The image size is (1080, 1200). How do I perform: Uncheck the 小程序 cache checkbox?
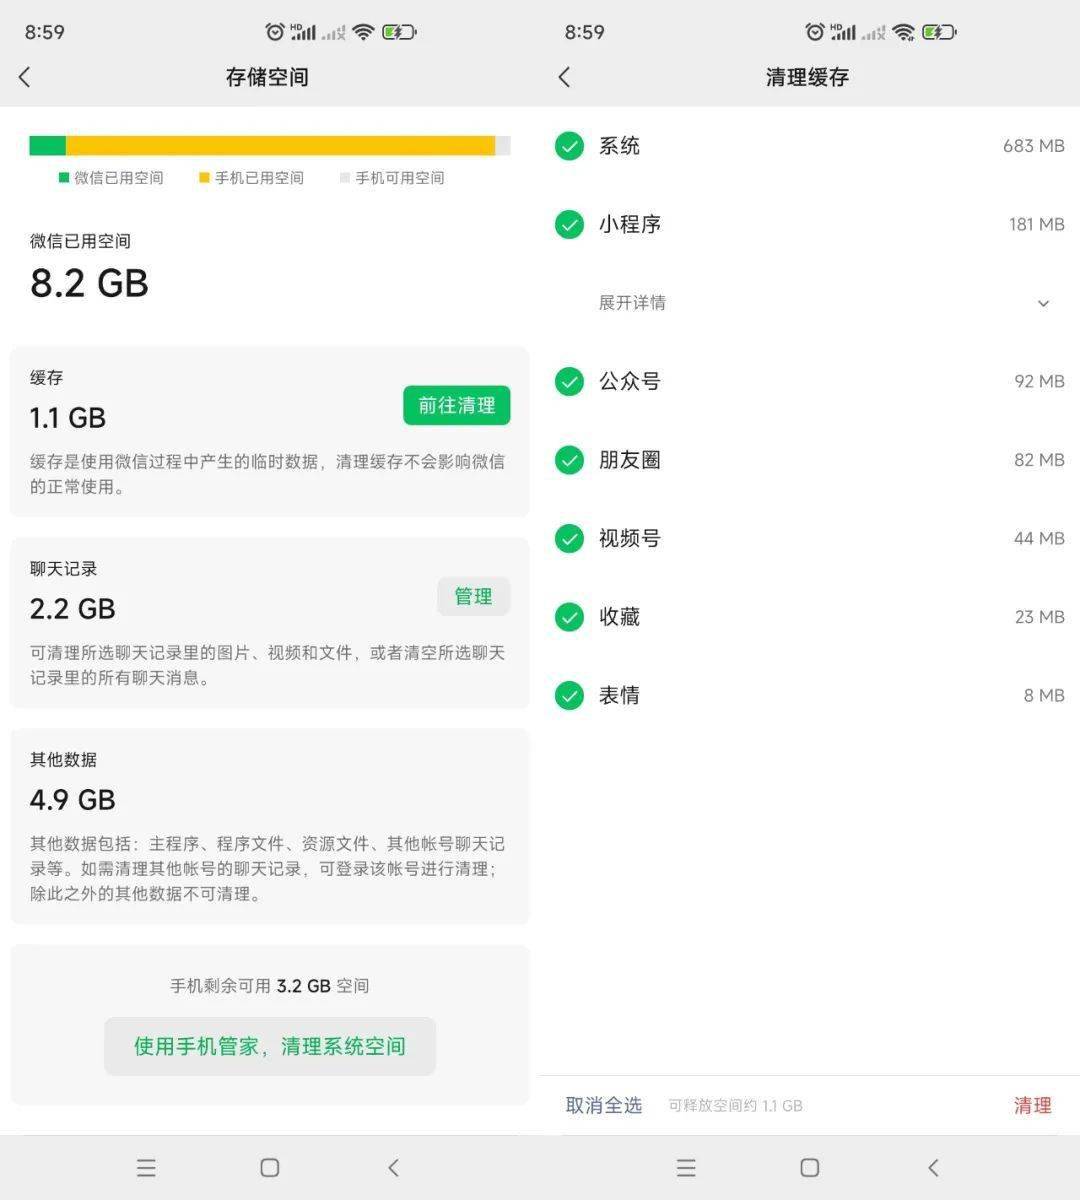(569, 224)
